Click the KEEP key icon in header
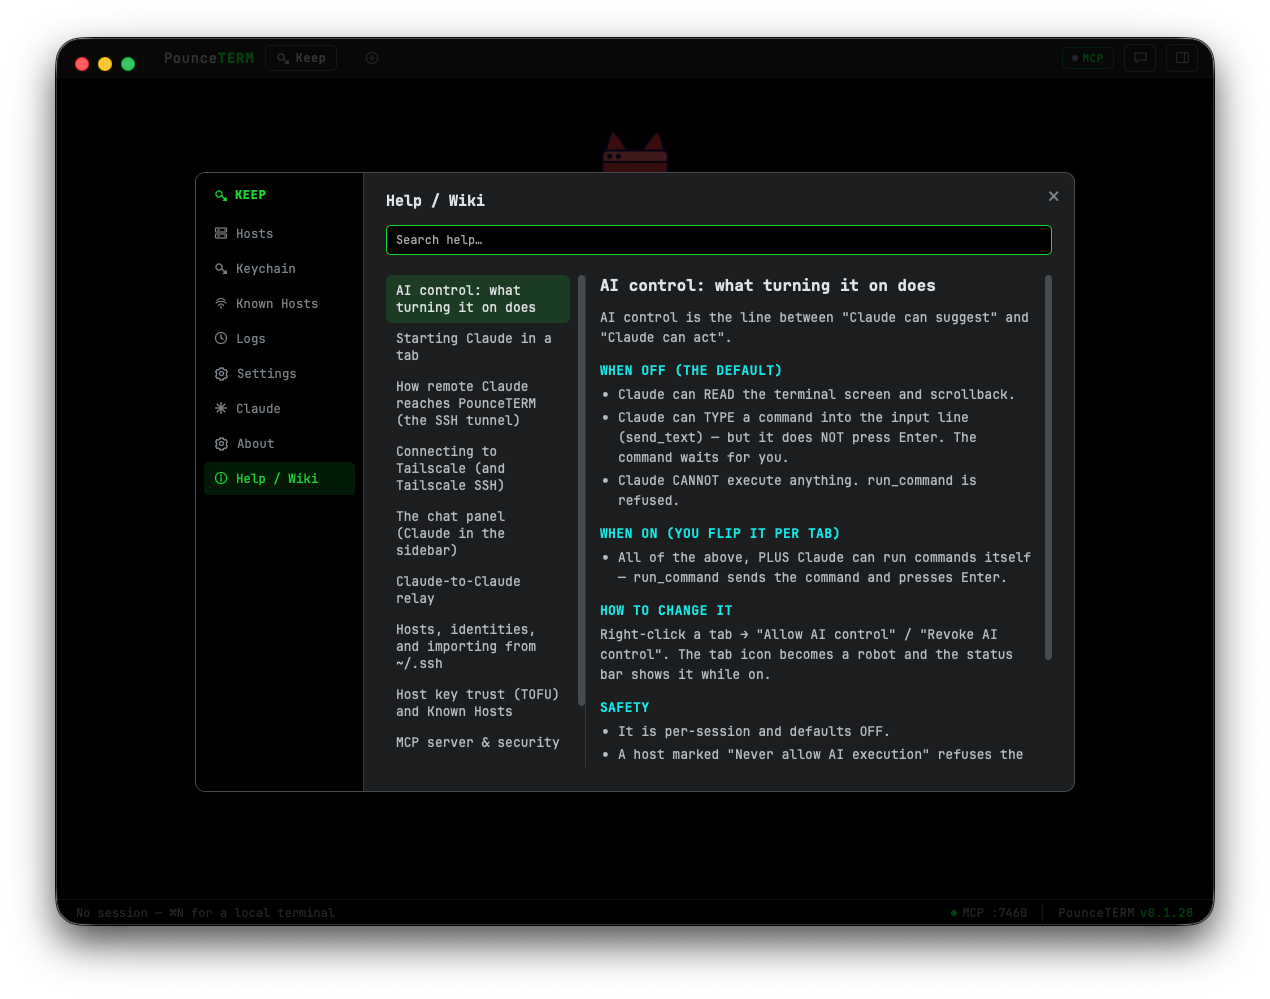 pyautogui.click(x=221, y=195)
